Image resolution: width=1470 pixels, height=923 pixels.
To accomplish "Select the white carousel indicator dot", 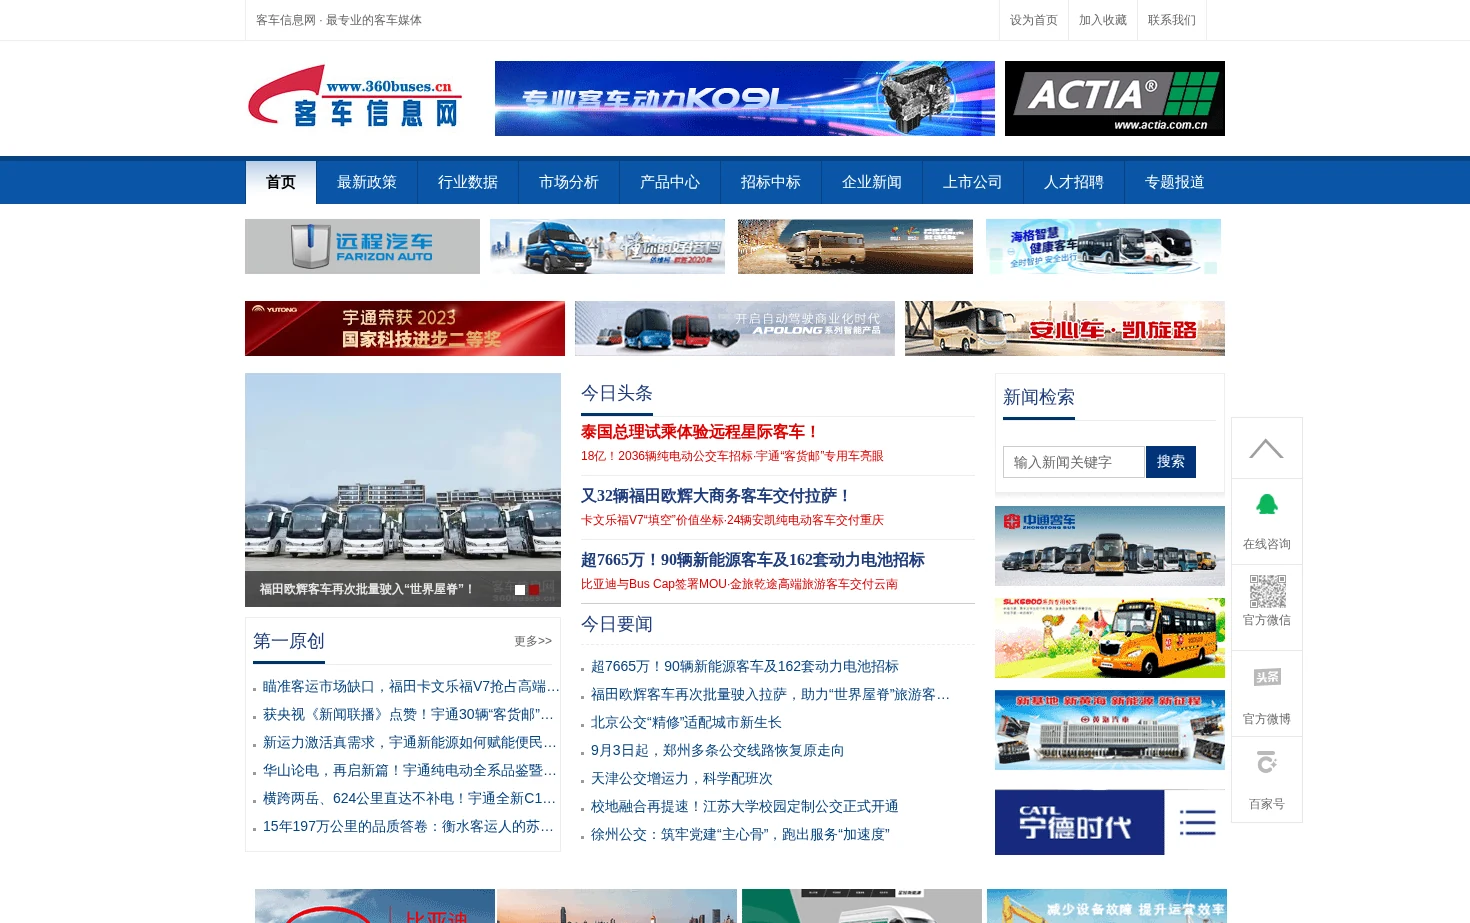I will (520, 590).
